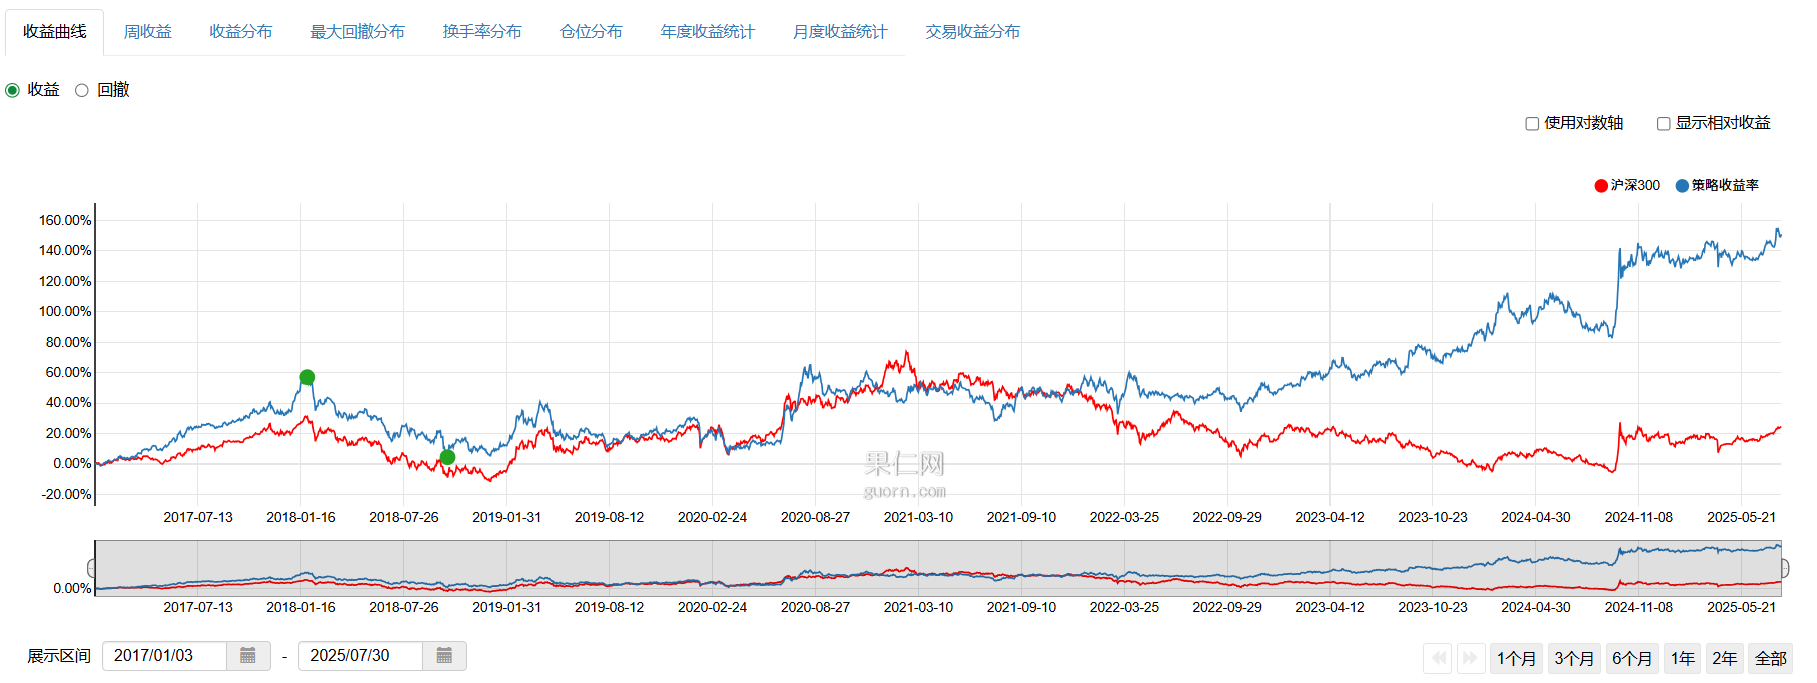Screen dimensions: 1817x683
Task: Set range to 6个月
Action: (x=1632, y=658)
